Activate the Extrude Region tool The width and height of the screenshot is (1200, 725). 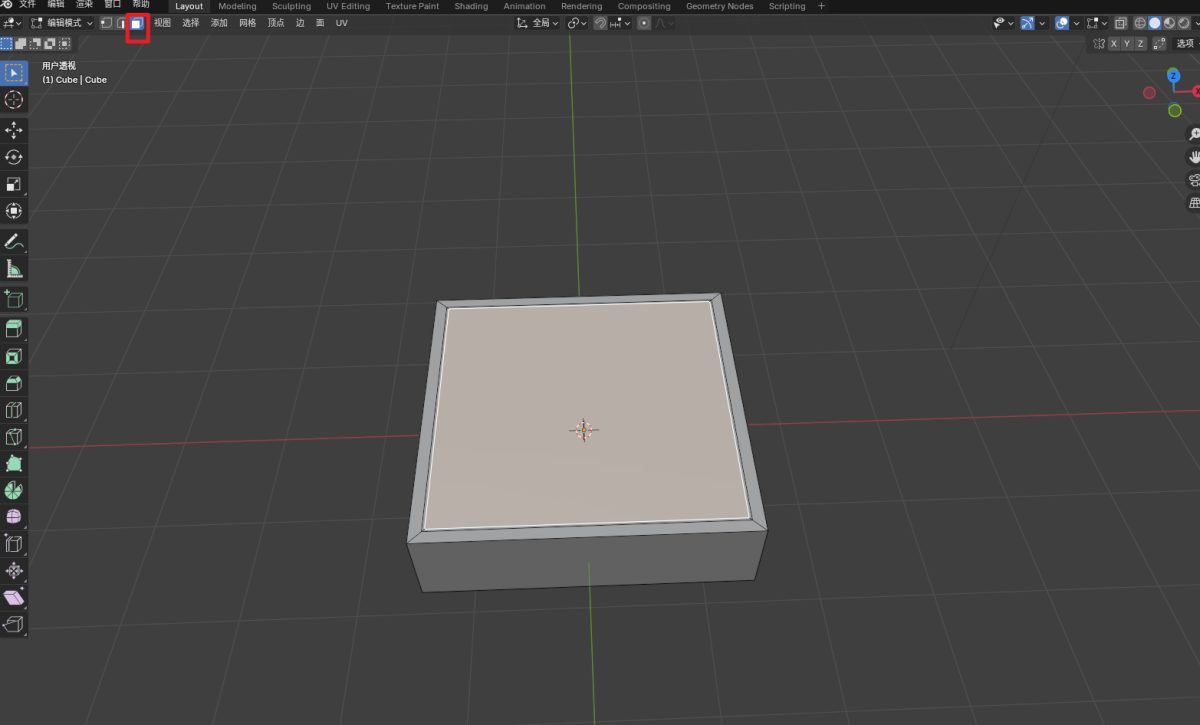14,329
